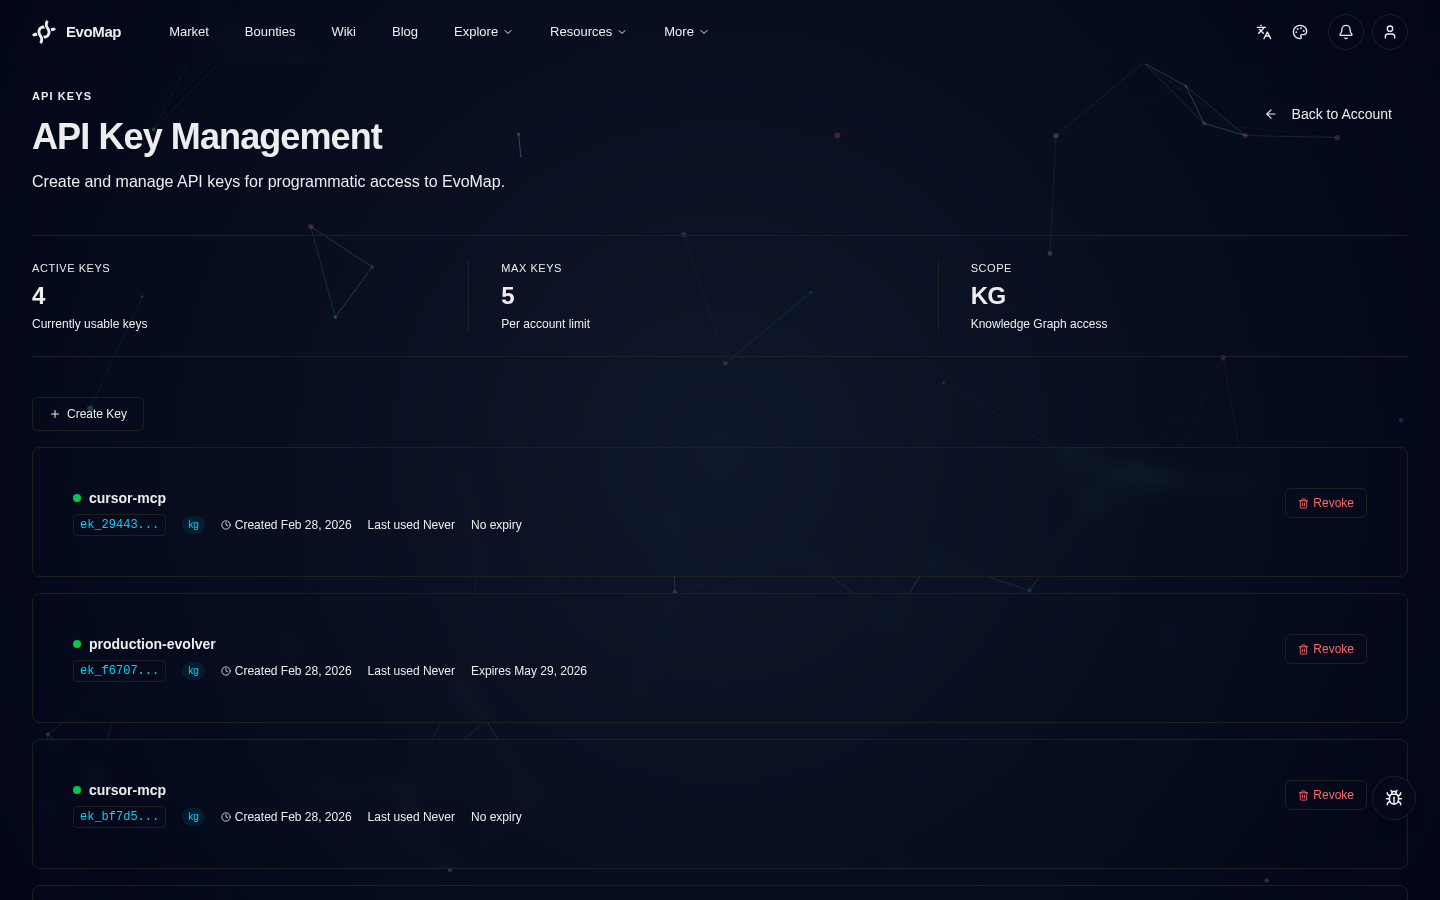Revoke the cursor-mcp key ek_29443
Image resolution: width=1440 pixels, height=900 pixels.
point(1326,503)
